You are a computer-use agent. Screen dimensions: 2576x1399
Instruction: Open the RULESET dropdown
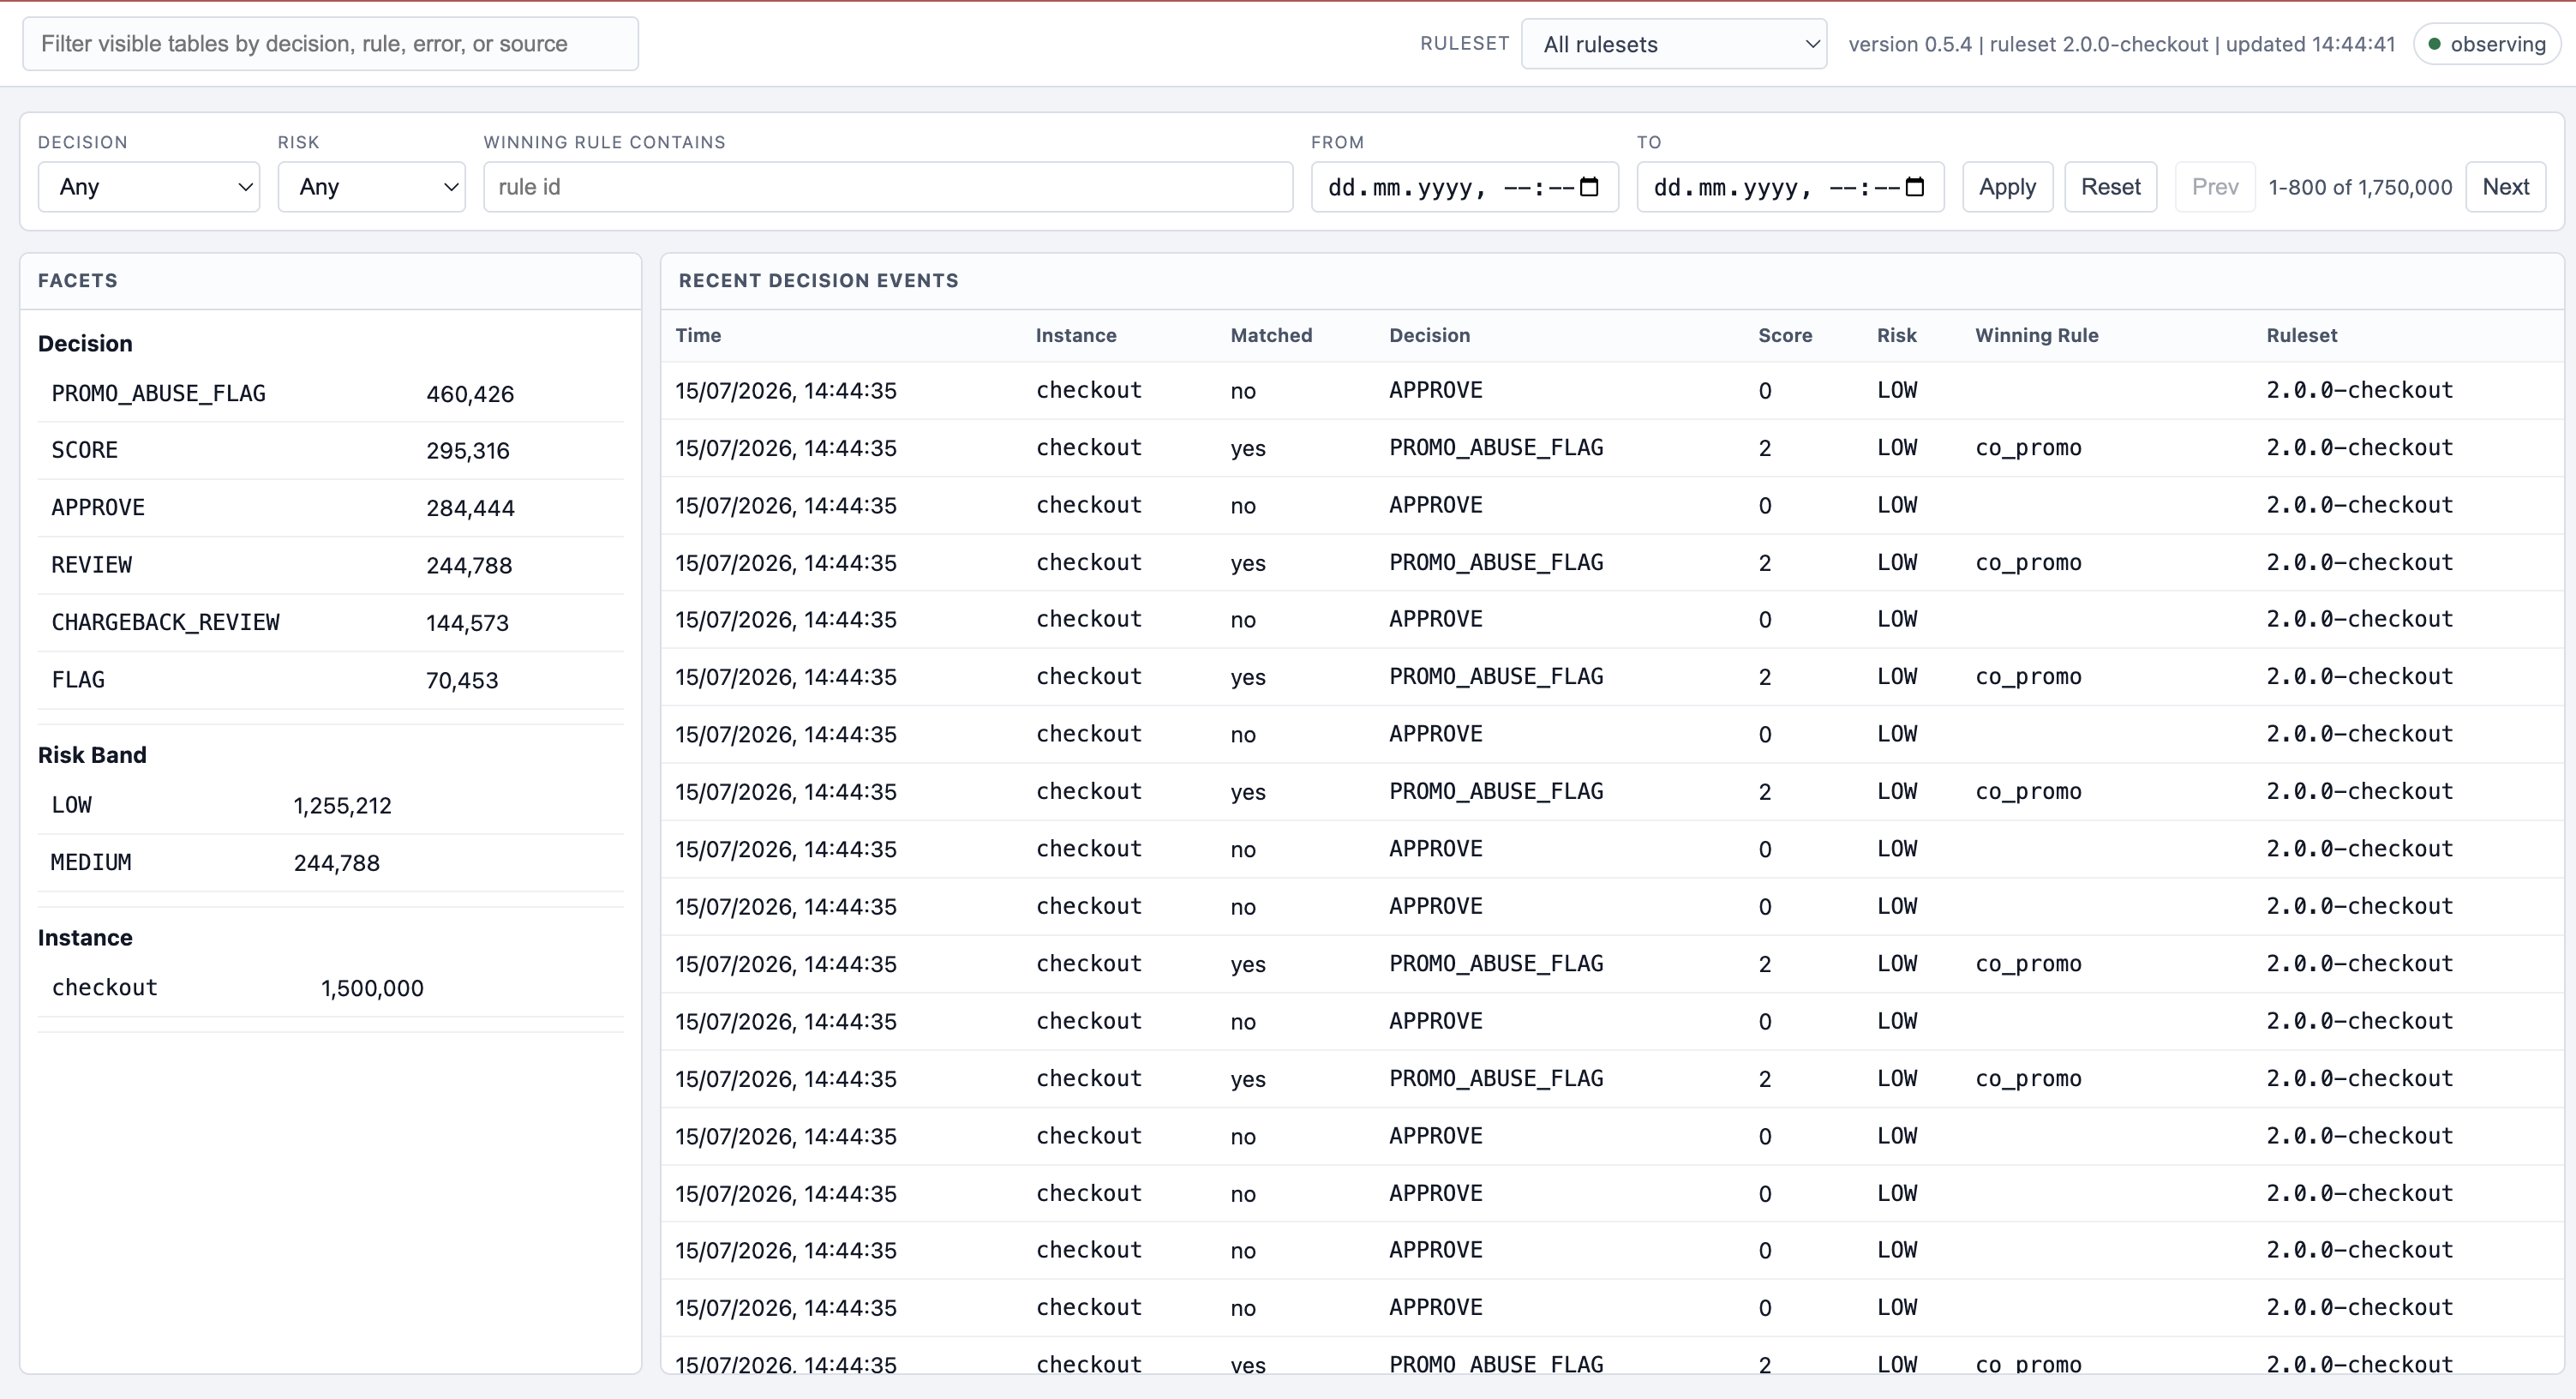(1673, 44)
